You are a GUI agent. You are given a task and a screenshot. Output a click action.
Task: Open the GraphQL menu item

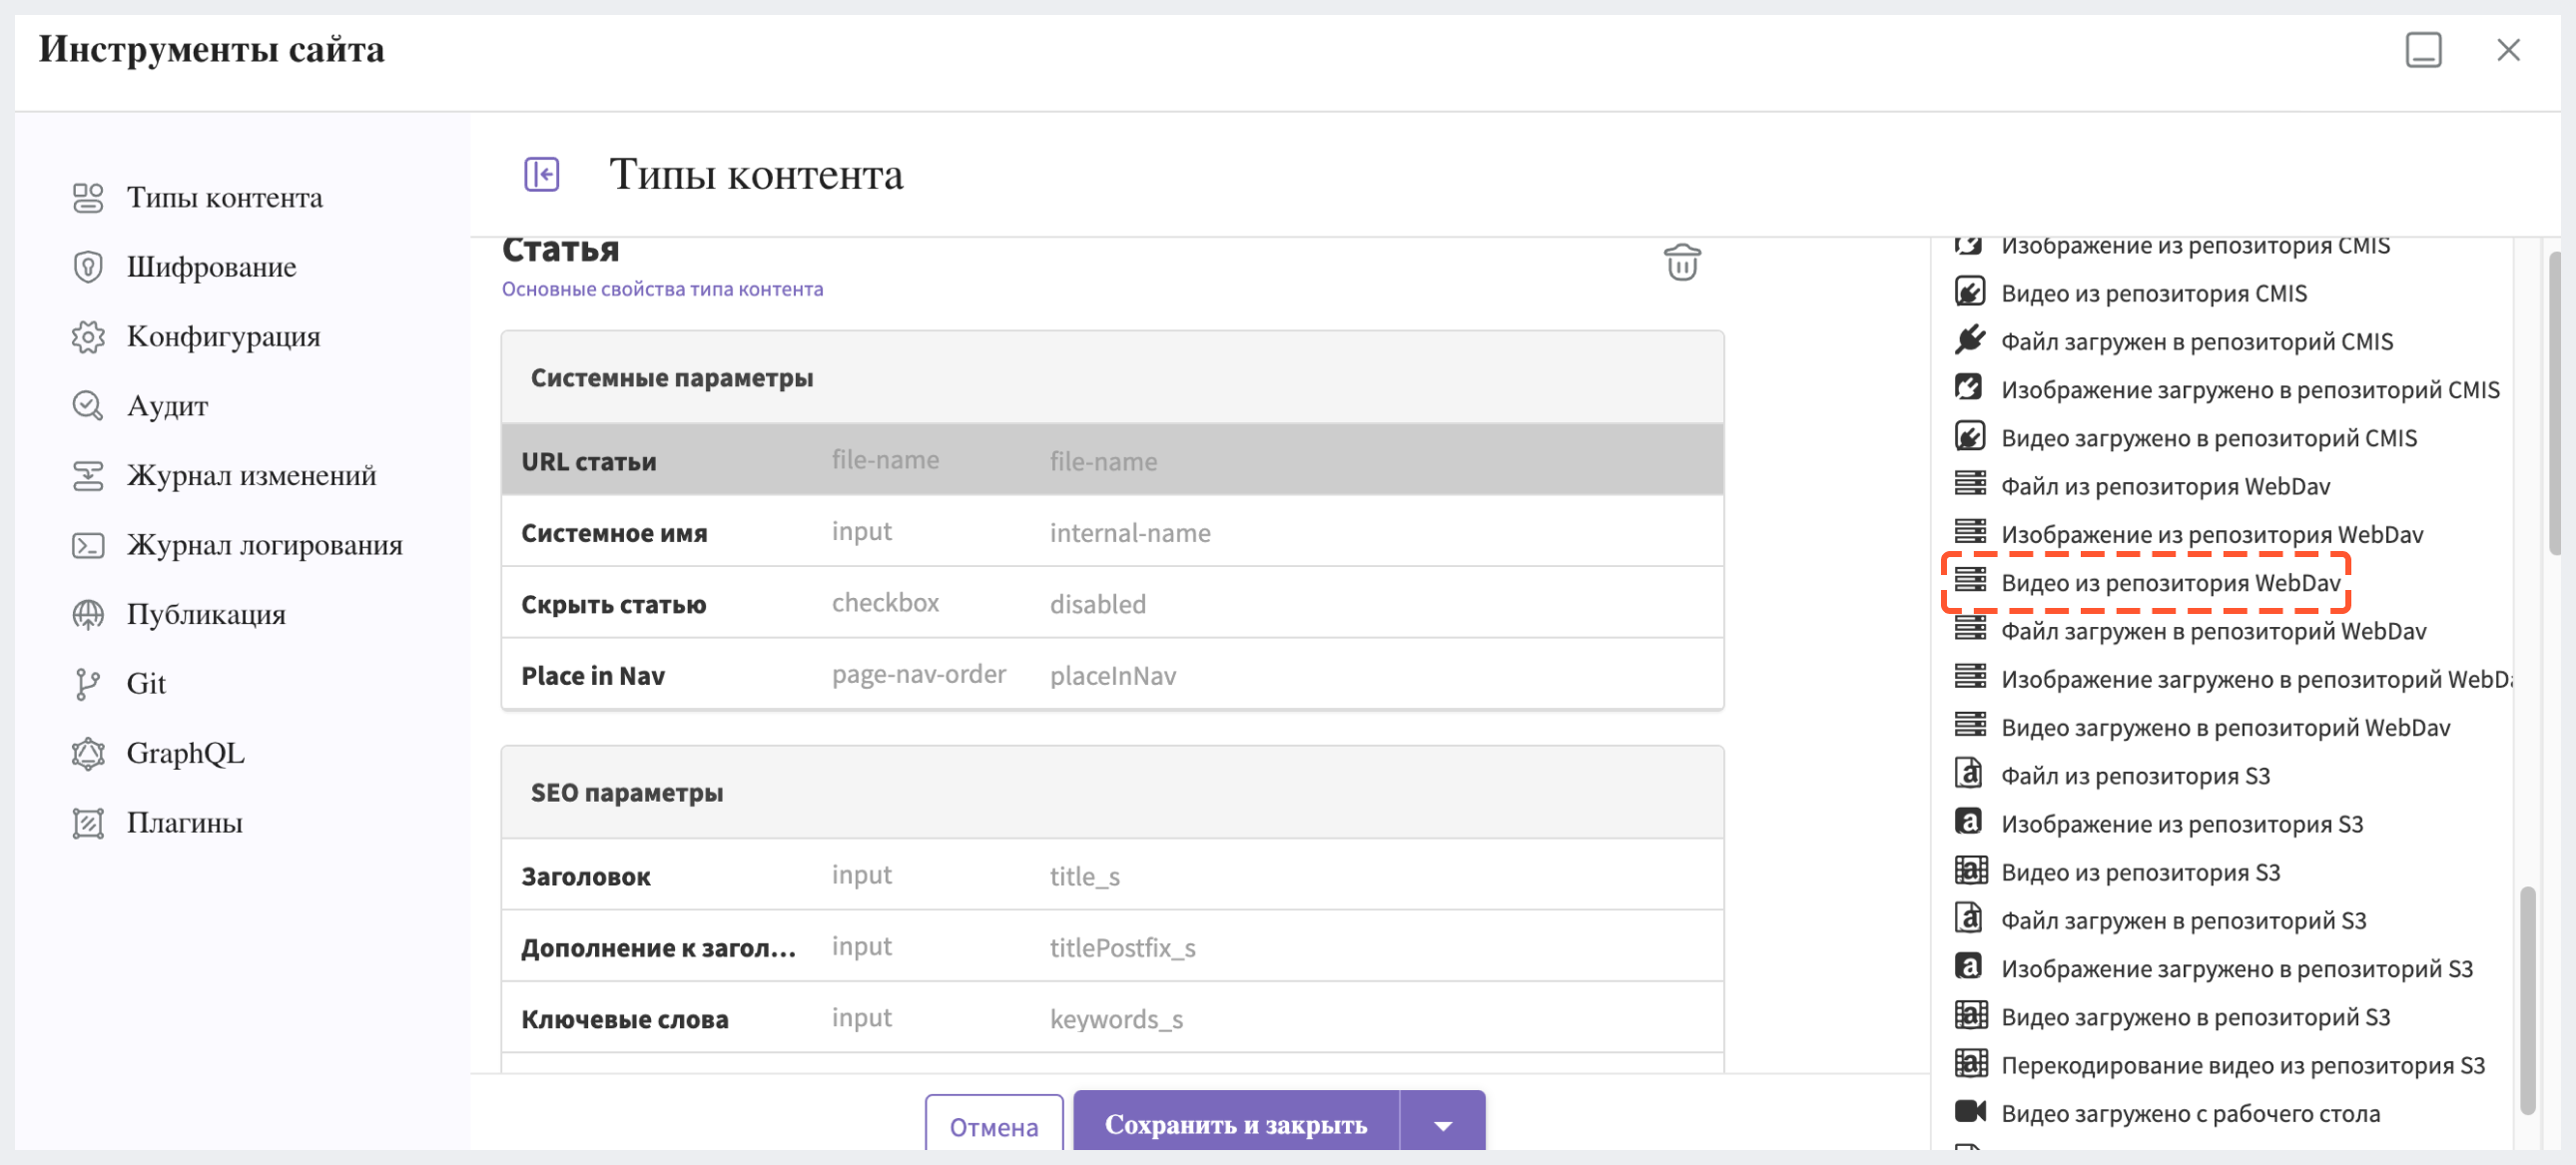(185, 753)
